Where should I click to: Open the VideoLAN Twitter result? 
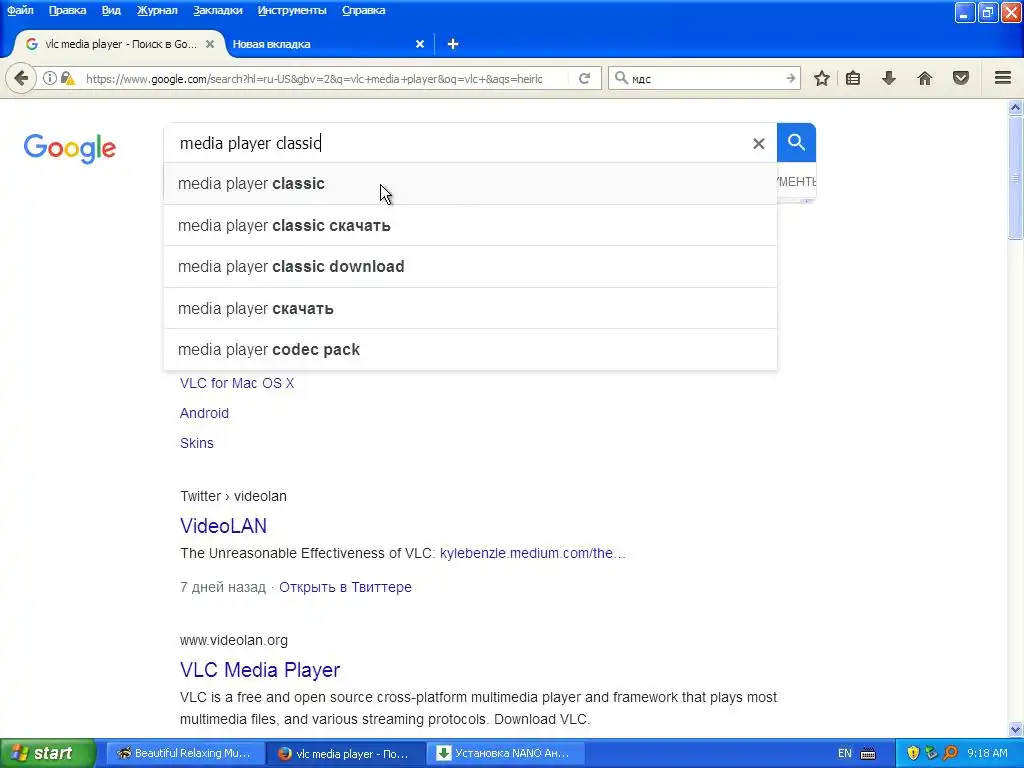pyautogui.click(x=223, y=526)
